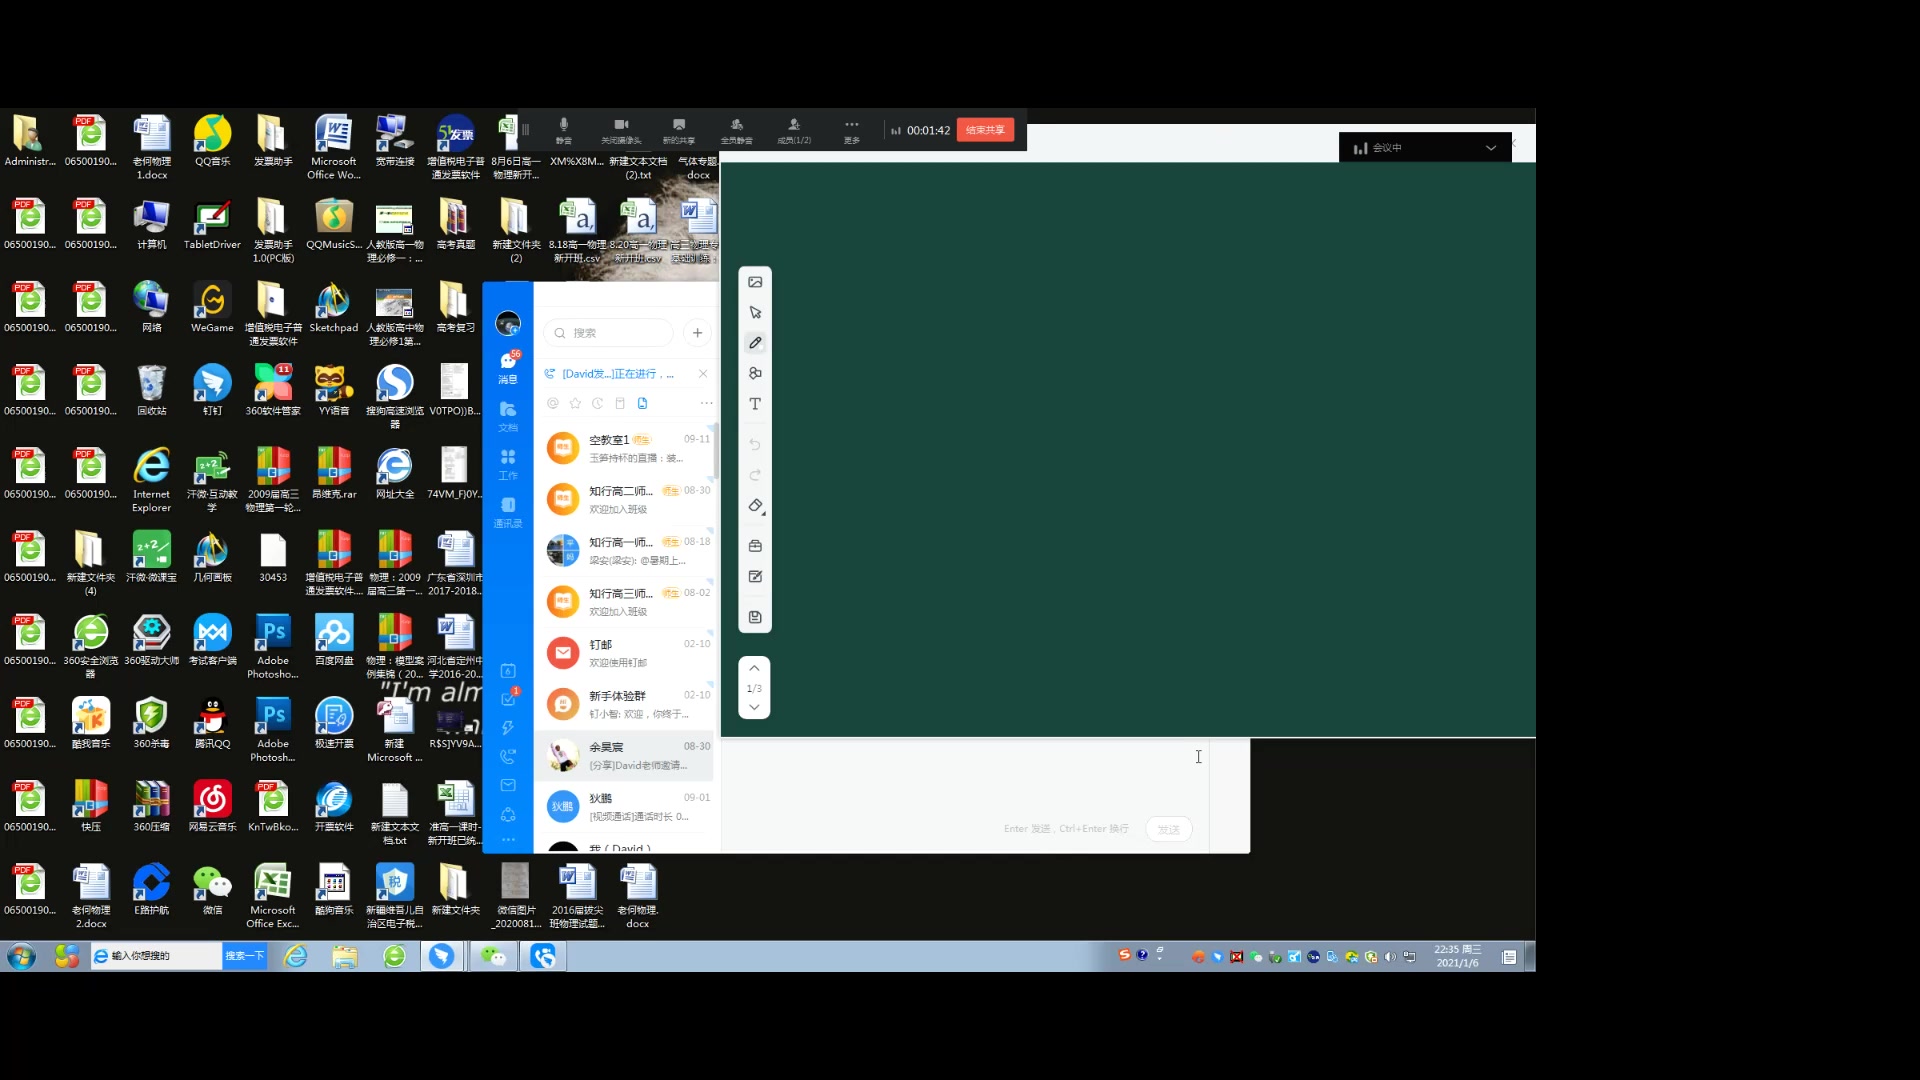Dismiss the ongoing call banner

click(703, 374)
